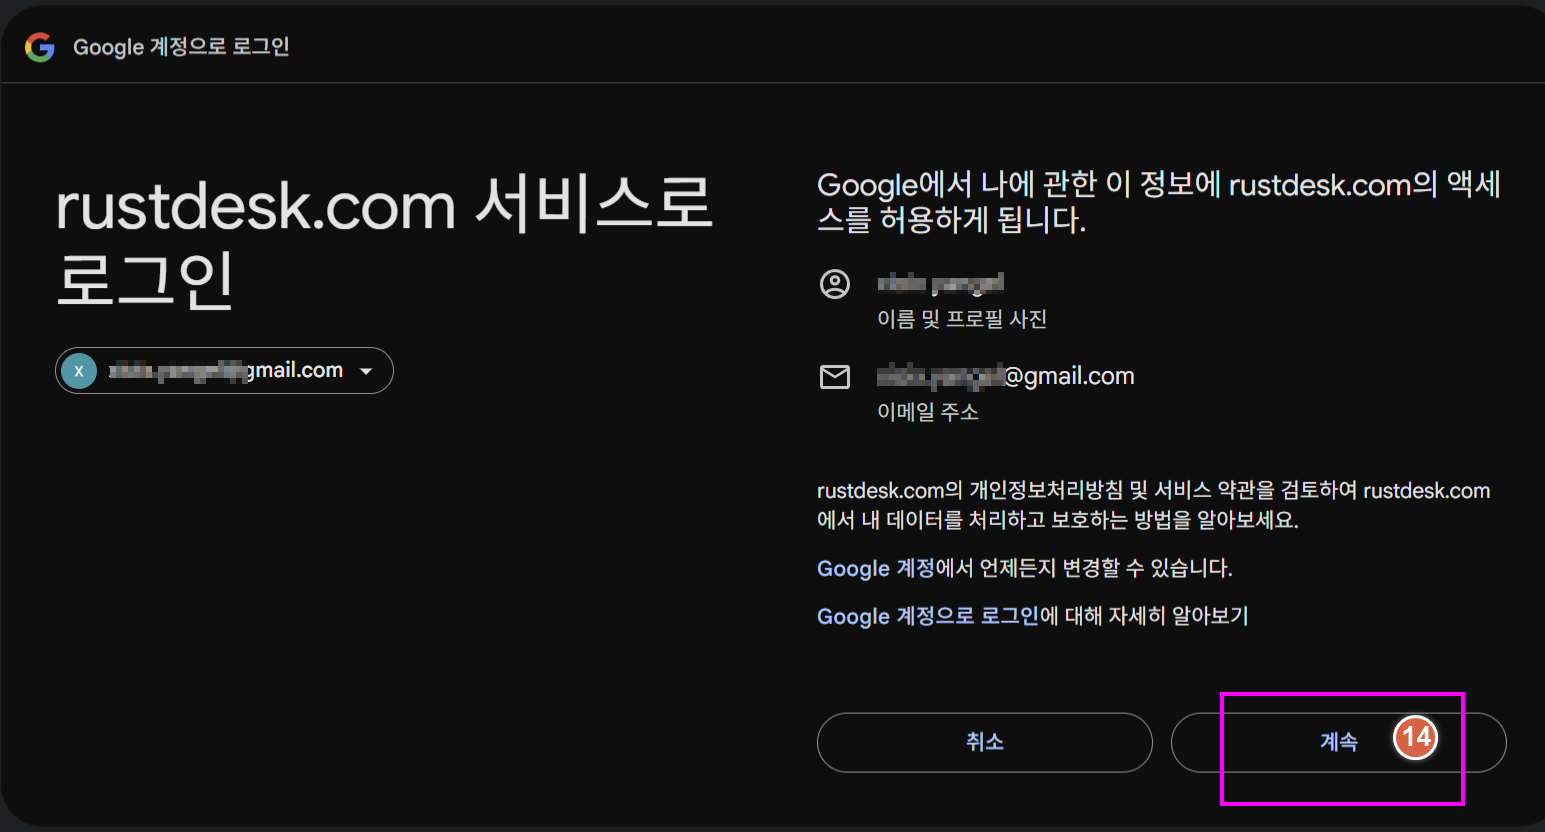The image size is (1545, 832).
Task: Click the text 이름 및 프로필 사진
Action: 961,319
